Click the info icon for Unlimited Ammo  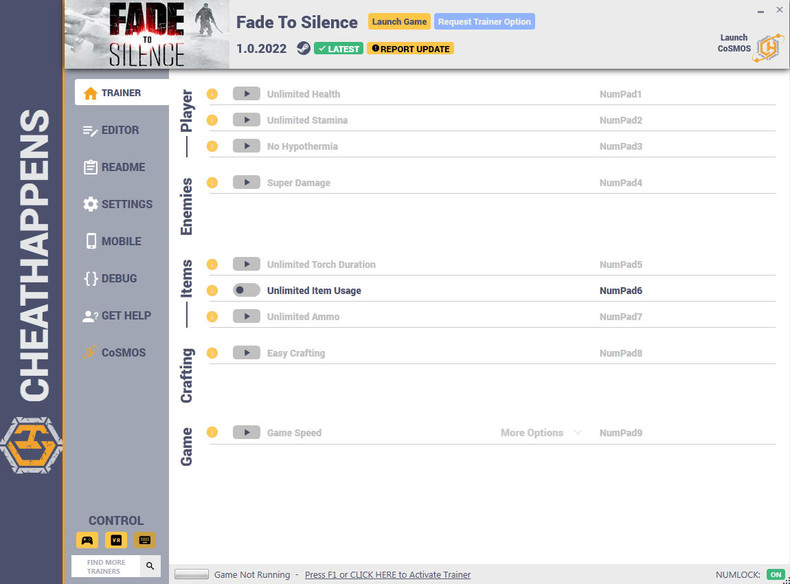(x=212, y=317)
